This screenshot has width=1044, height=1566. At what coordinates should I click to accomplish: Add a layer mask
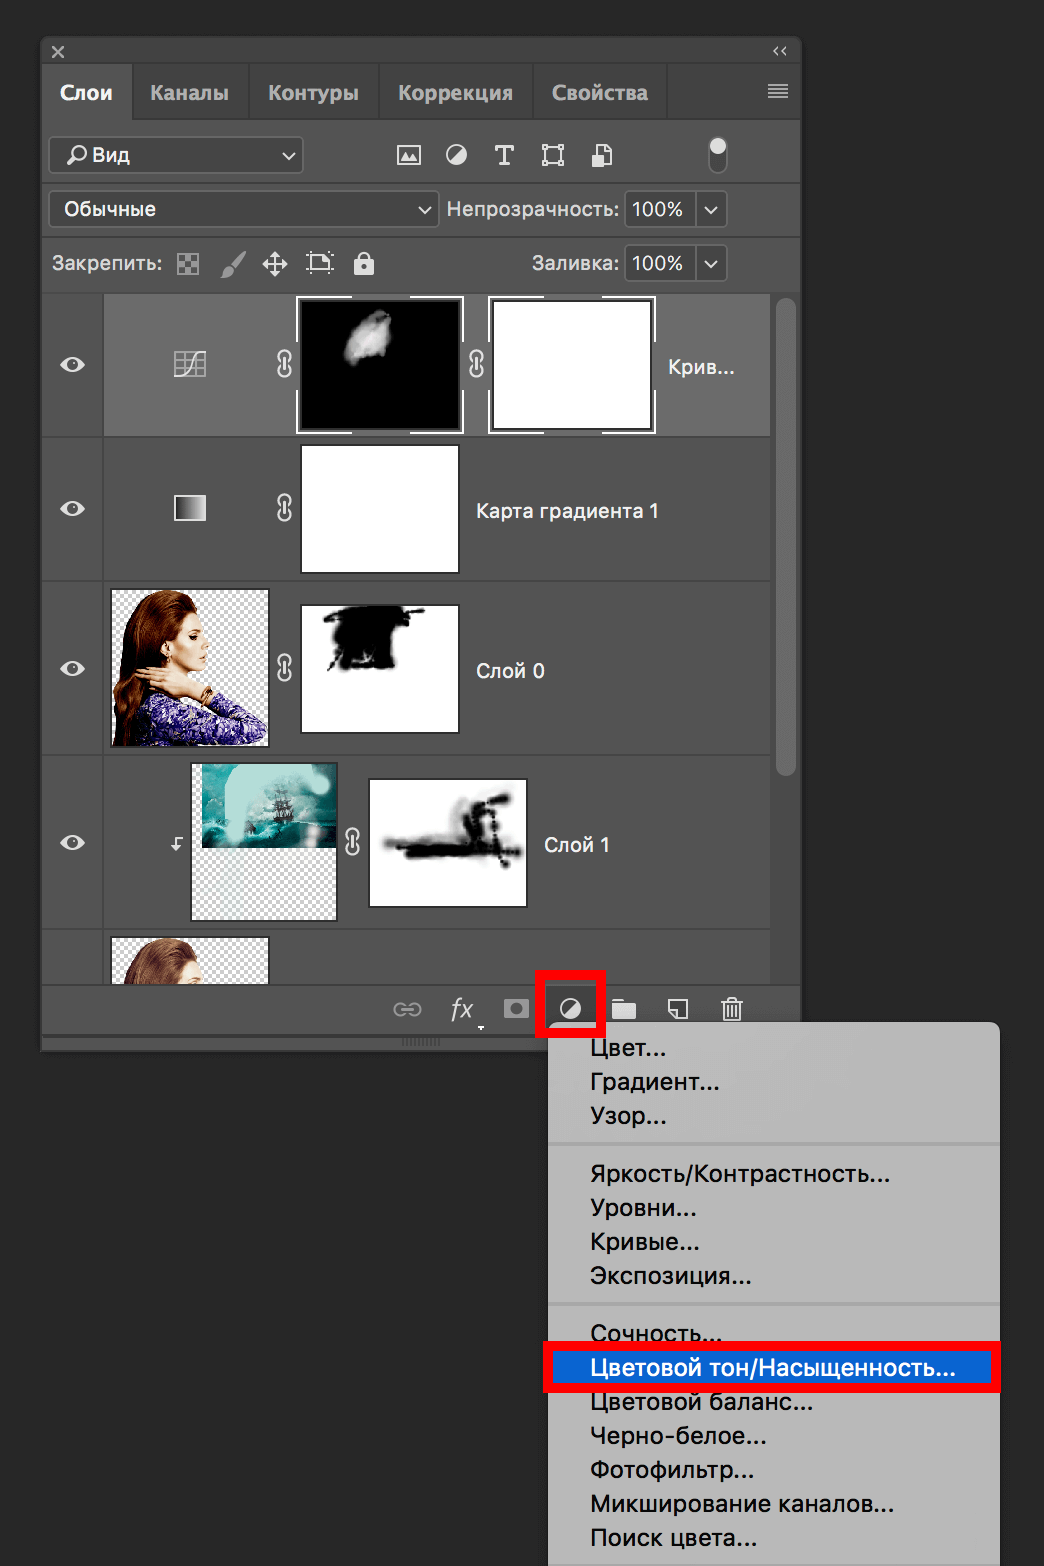click(516, 1009)
